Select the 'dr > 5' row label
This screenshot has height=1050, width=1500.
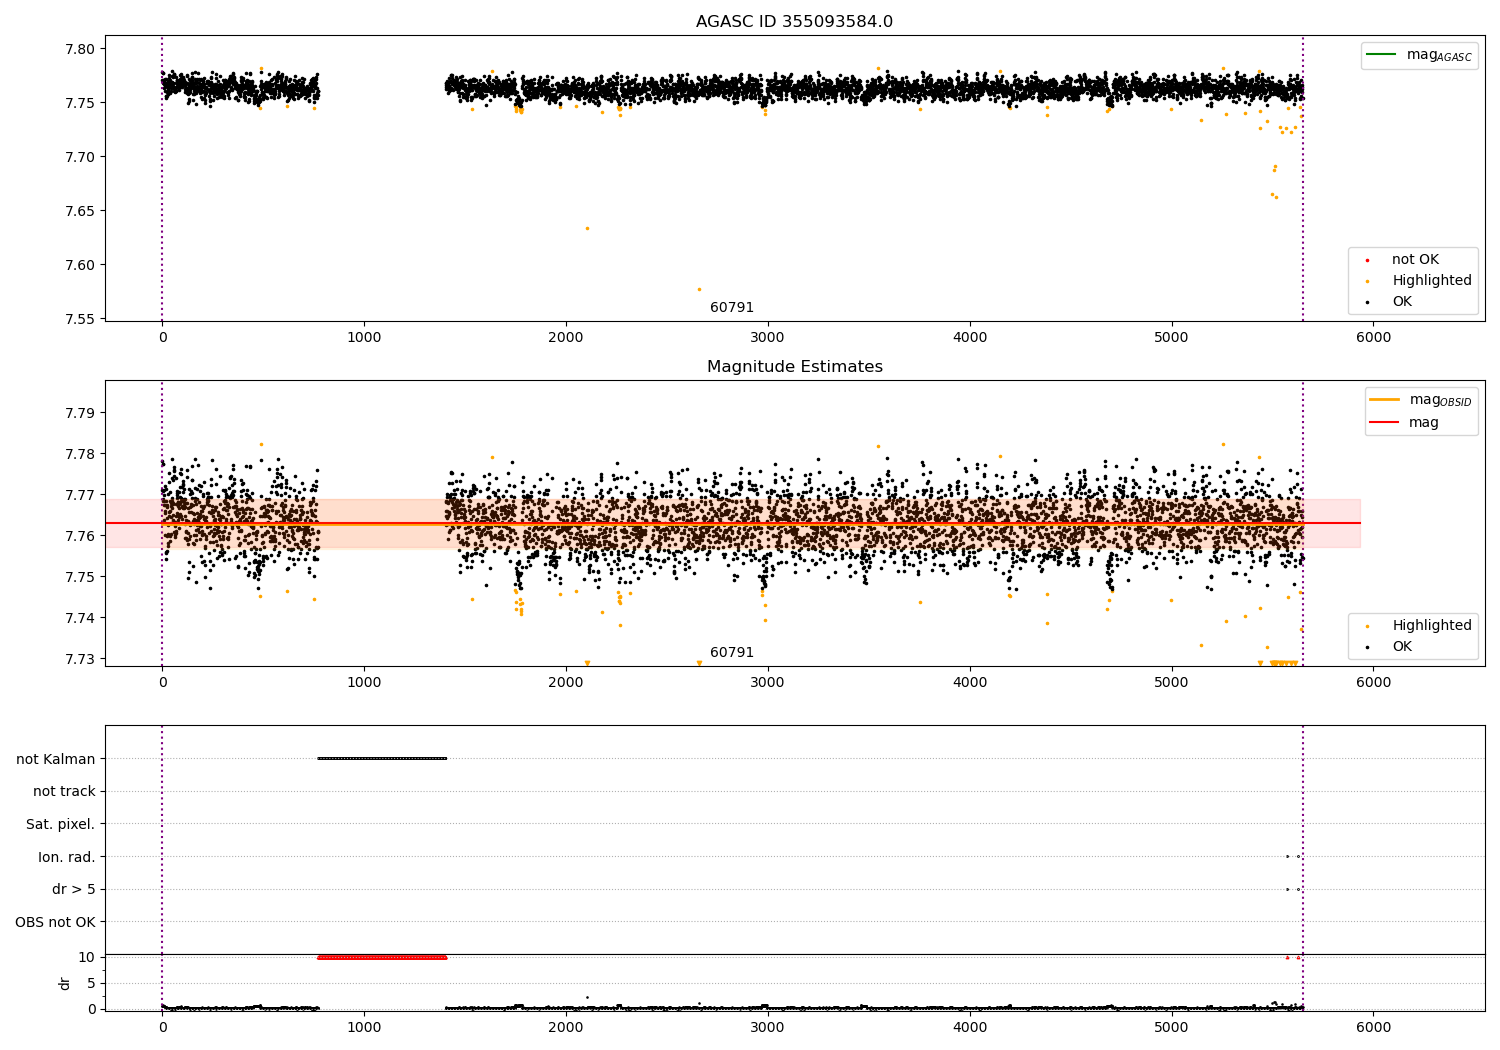coord(74,889)
